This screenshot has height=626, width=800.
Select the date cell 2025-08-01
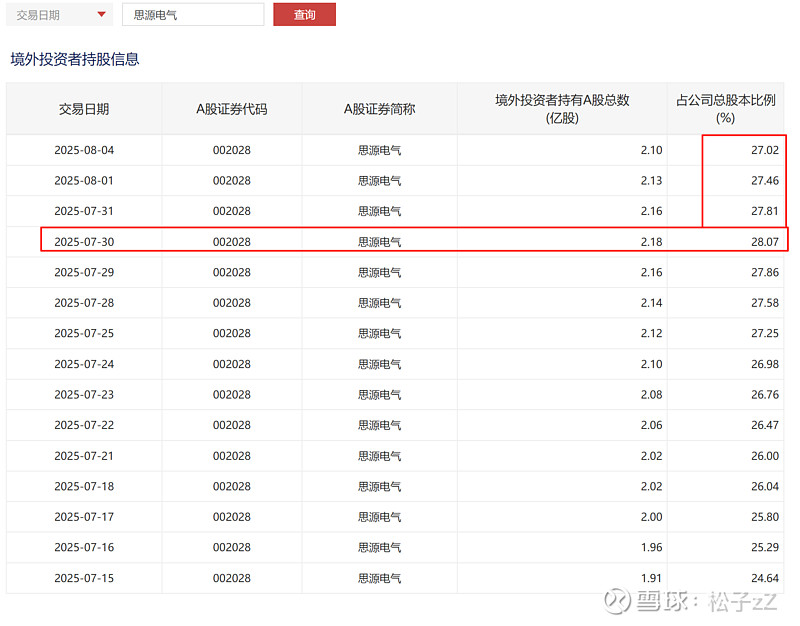[84, 181]
